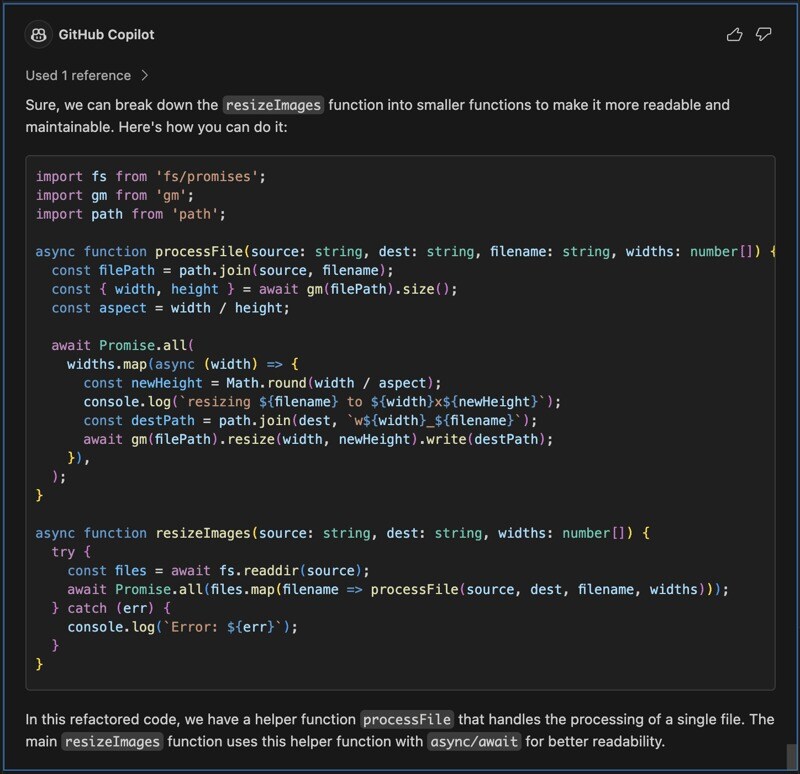
Task: Click the processFile function signature line
Action: click(405, 252)
